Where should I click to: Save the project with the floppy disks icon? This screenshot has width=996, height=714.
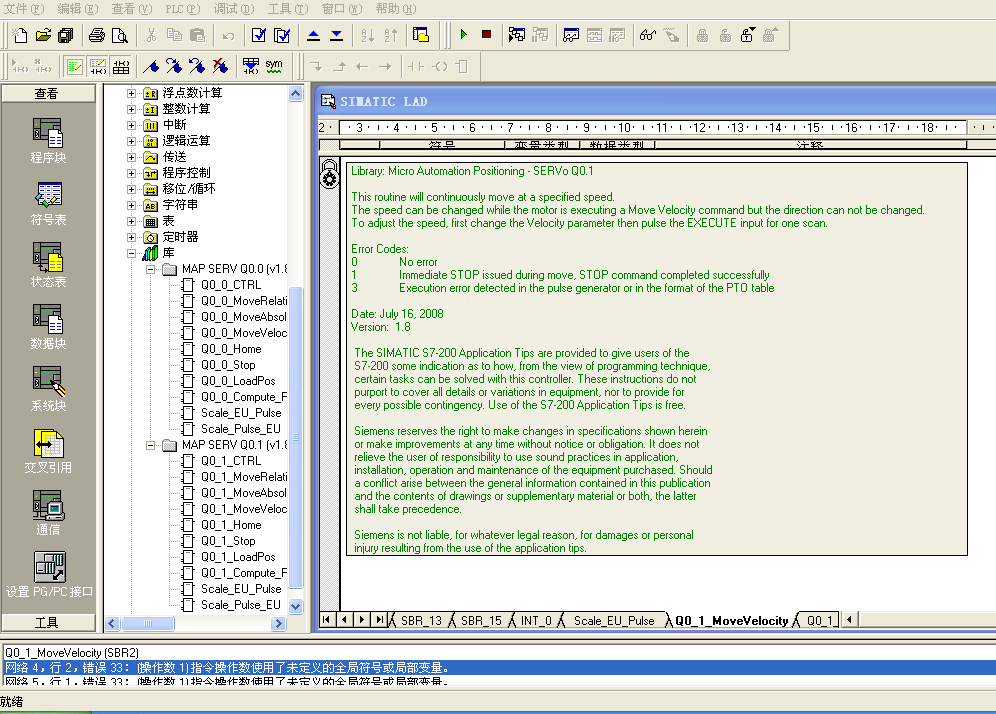click(65, 36)
